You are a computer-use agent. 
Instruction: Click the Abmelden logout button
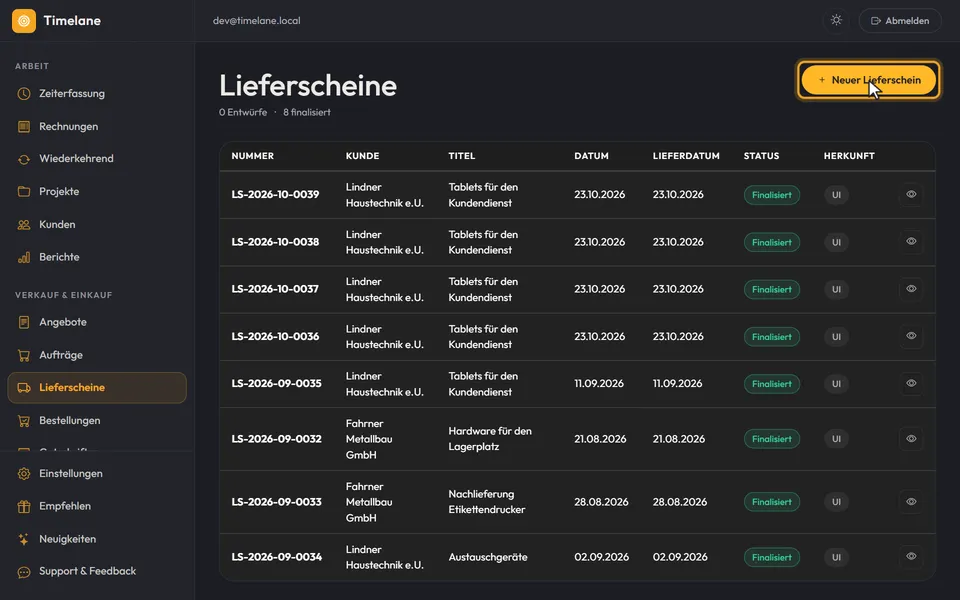pos(900,20)
